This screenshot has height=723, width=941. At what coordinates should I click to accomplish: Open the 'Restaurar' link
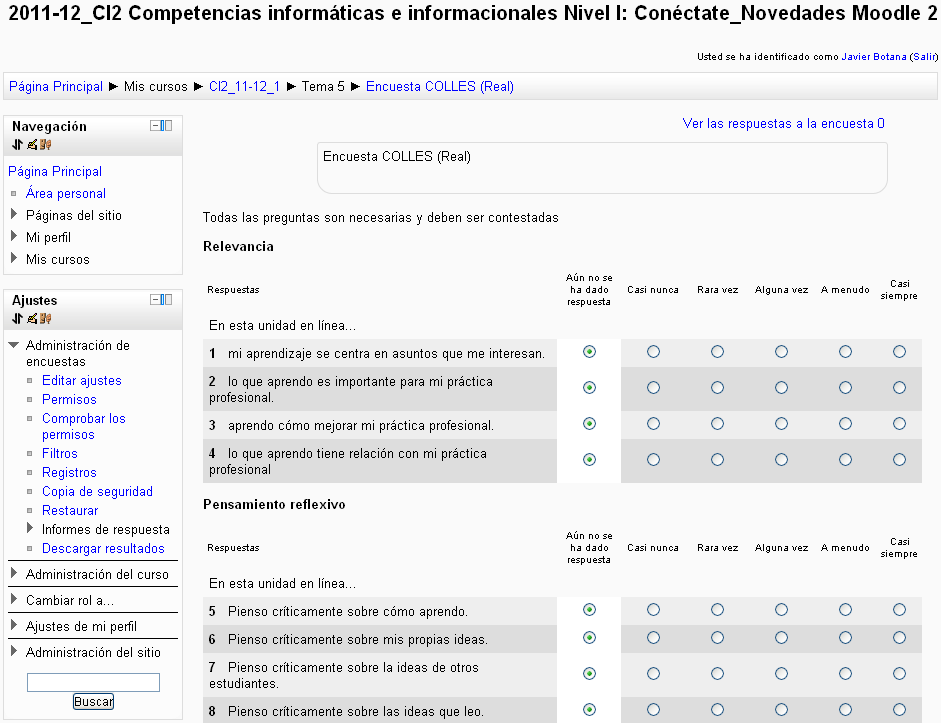(x=70, y=511)
